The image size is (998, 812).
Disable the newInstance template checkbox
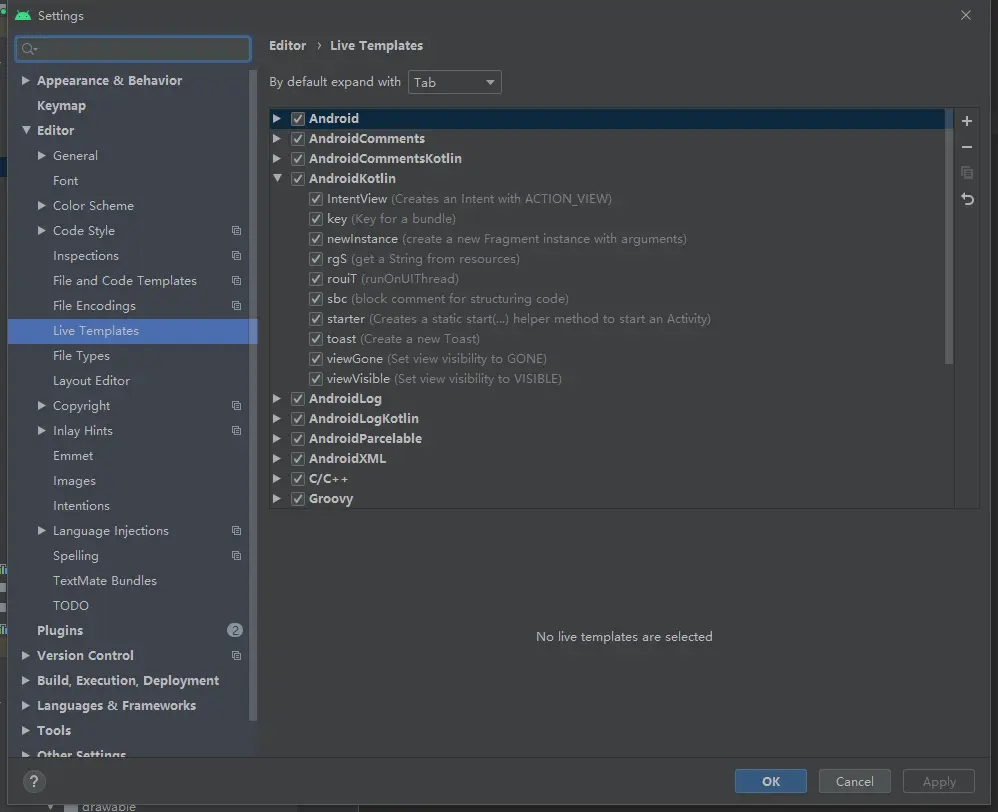click(316, 239)
